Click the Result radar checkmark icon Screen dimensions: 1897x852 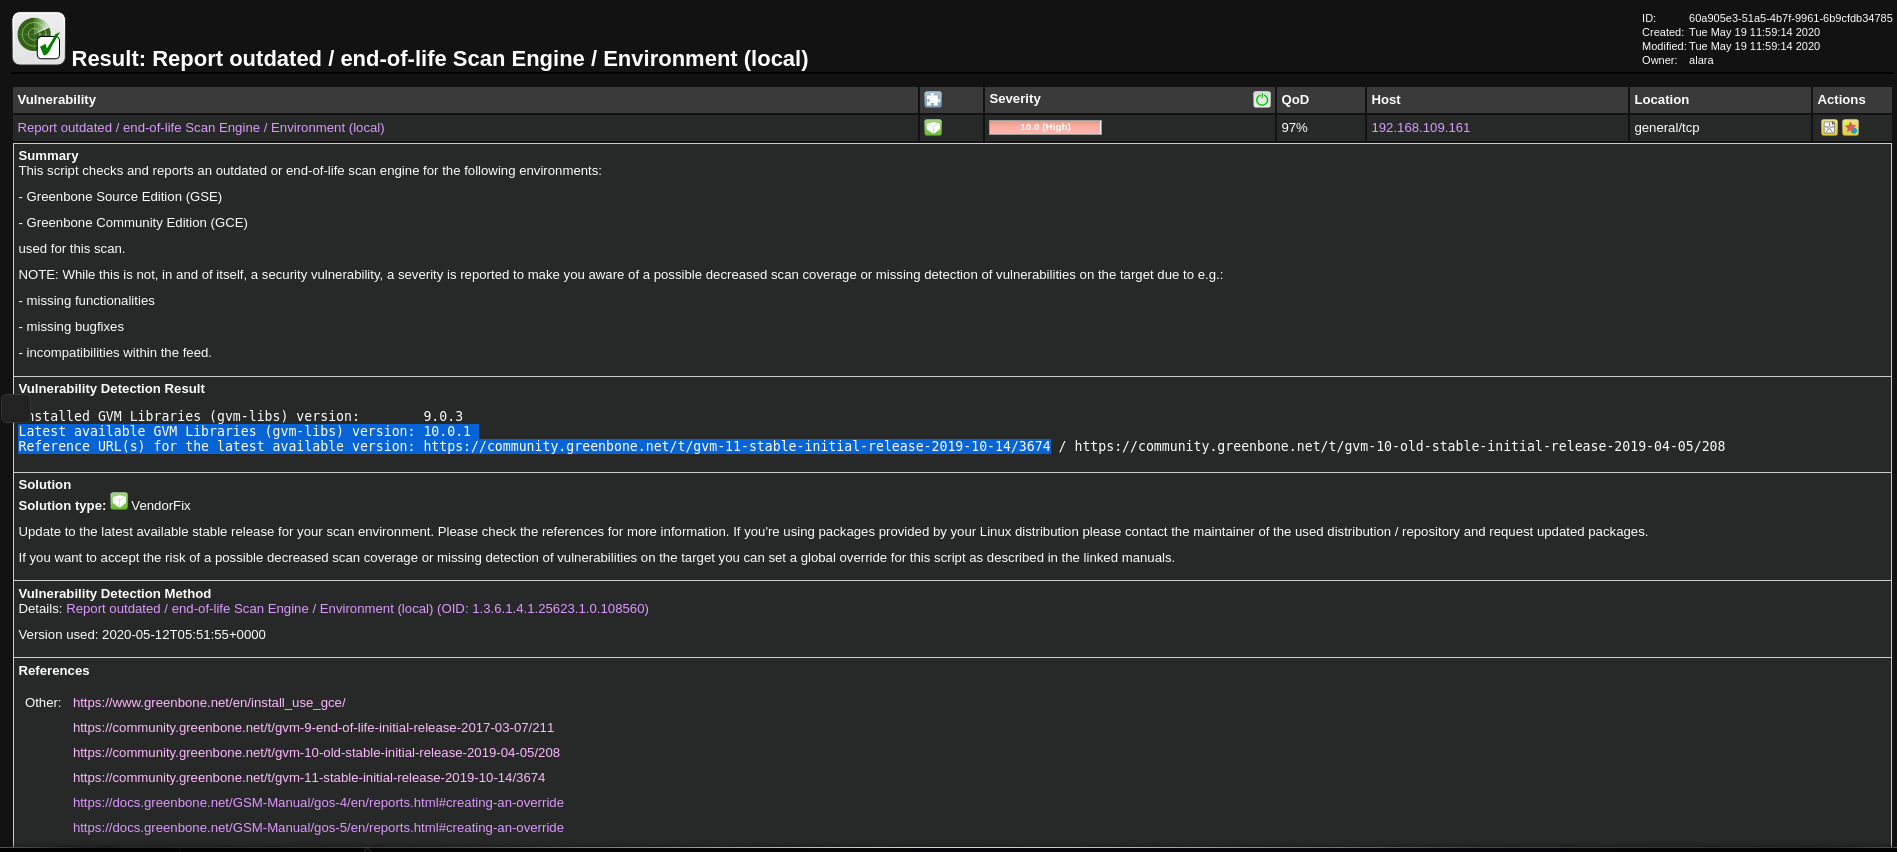point(39,39)
